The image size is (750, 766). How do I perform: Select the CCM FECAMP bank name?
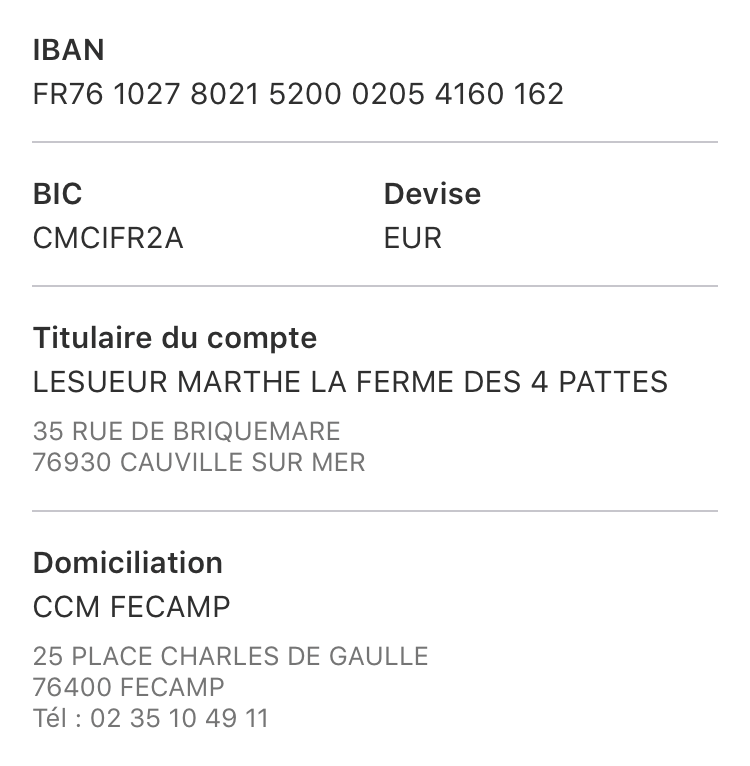[x=131, y=607]
